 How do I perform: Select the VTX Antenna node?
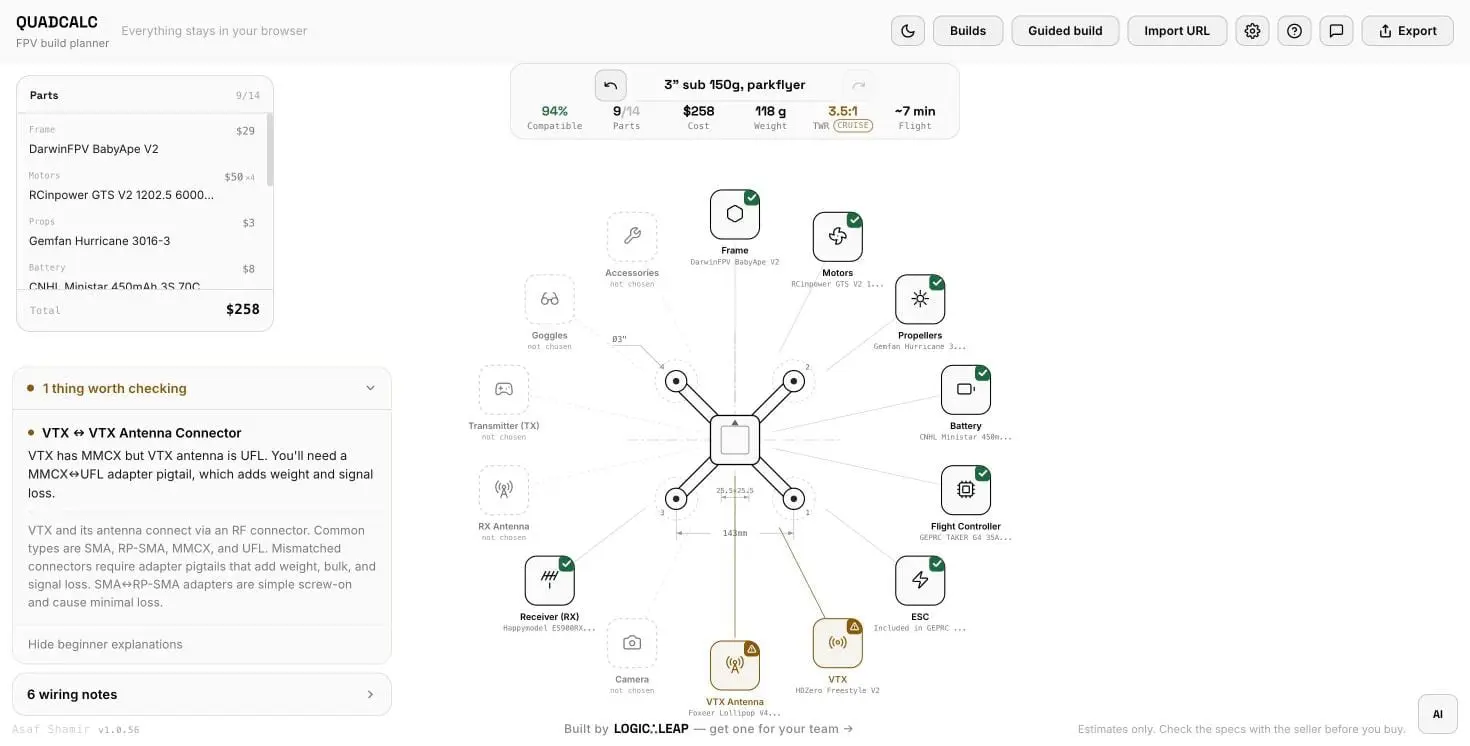point(735,666)
